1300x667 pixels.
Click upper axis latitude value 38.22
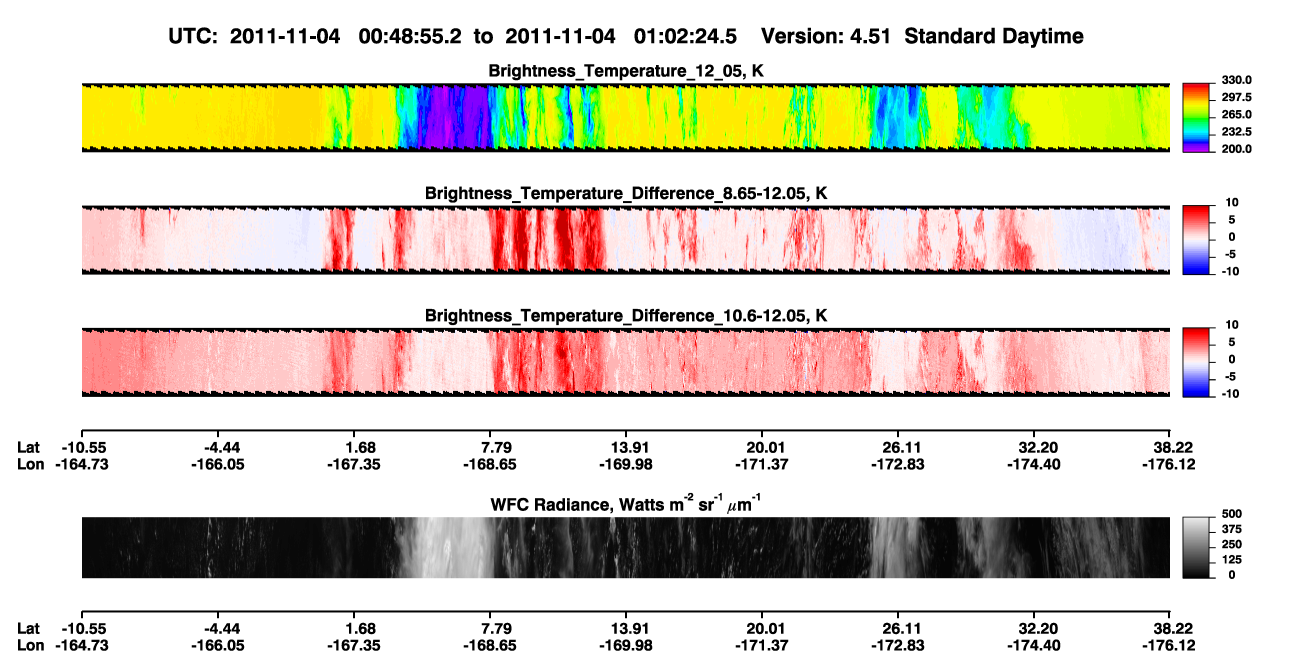pos(1173,447)
